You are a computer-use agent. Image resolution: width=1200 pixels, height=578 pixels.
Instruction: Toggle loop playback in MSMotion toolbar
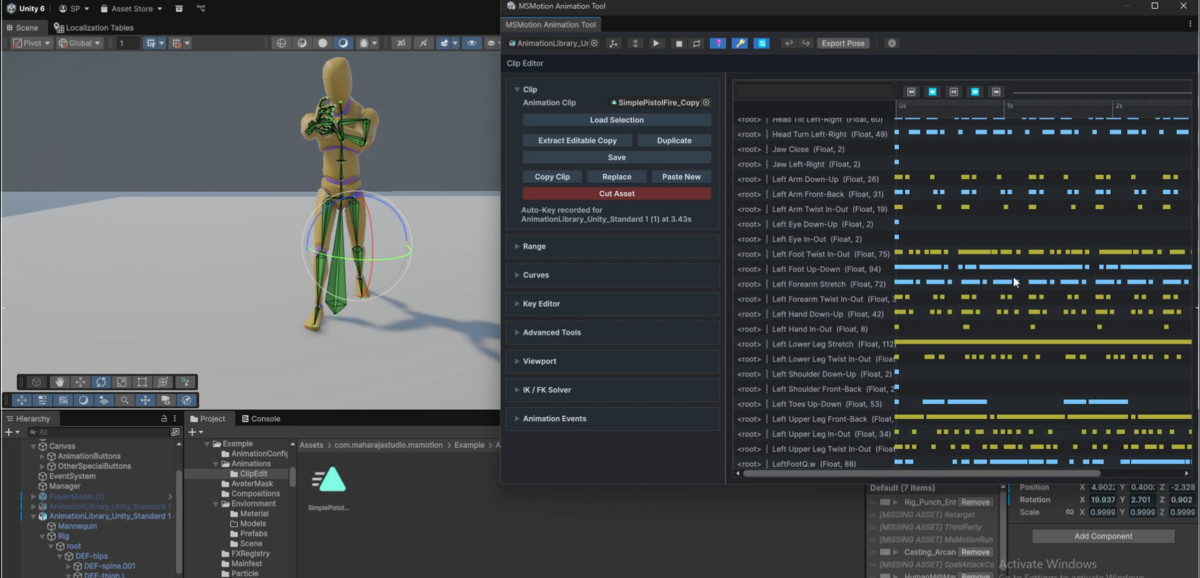697,44
